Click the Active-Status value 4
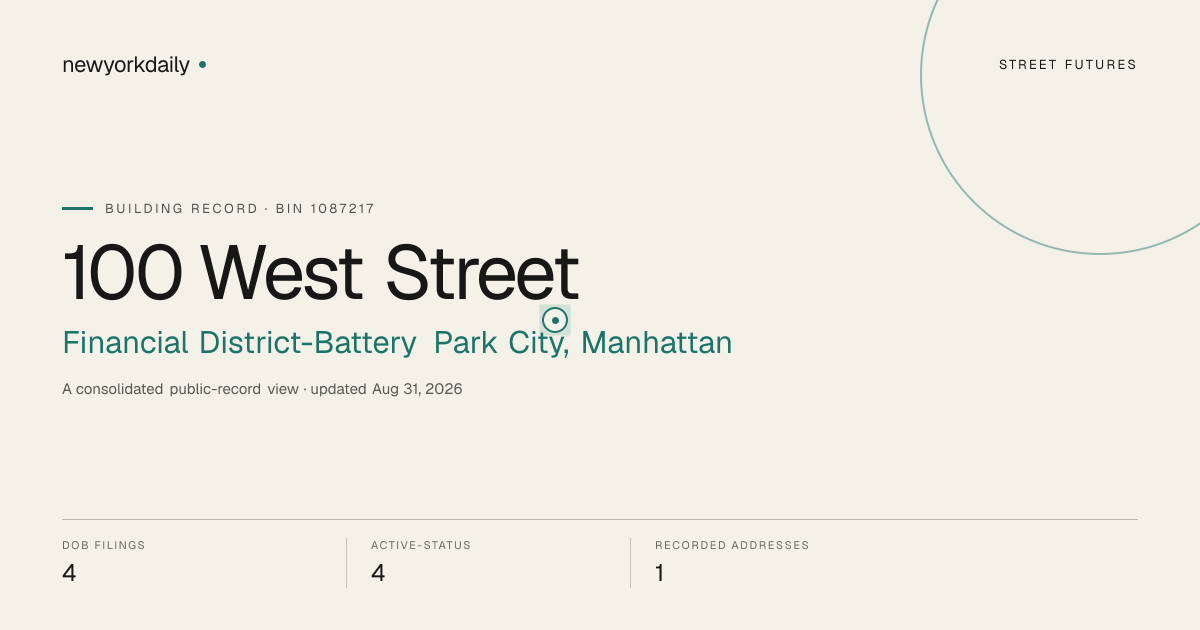 click(378, 573)
